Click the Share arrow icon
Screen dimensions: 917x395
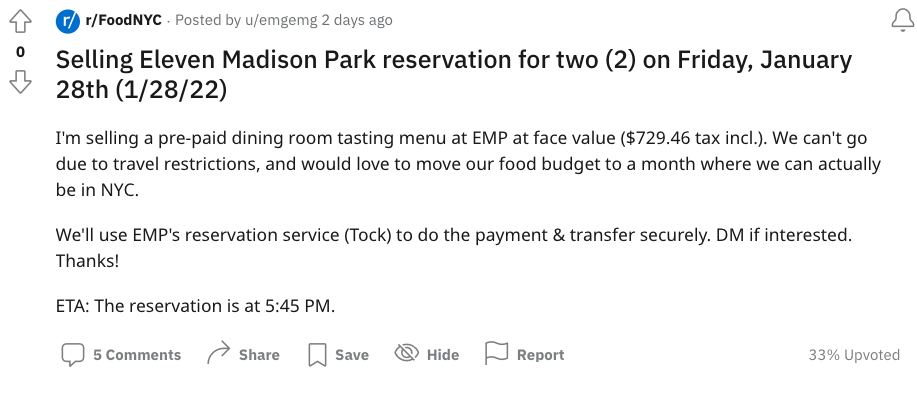point(219,353)
